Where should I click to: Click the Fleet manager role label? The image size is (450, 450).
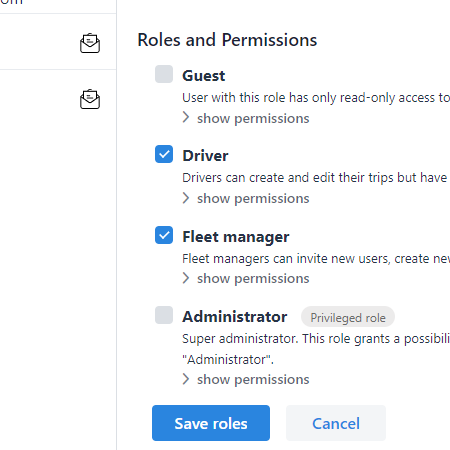(236, 237)
